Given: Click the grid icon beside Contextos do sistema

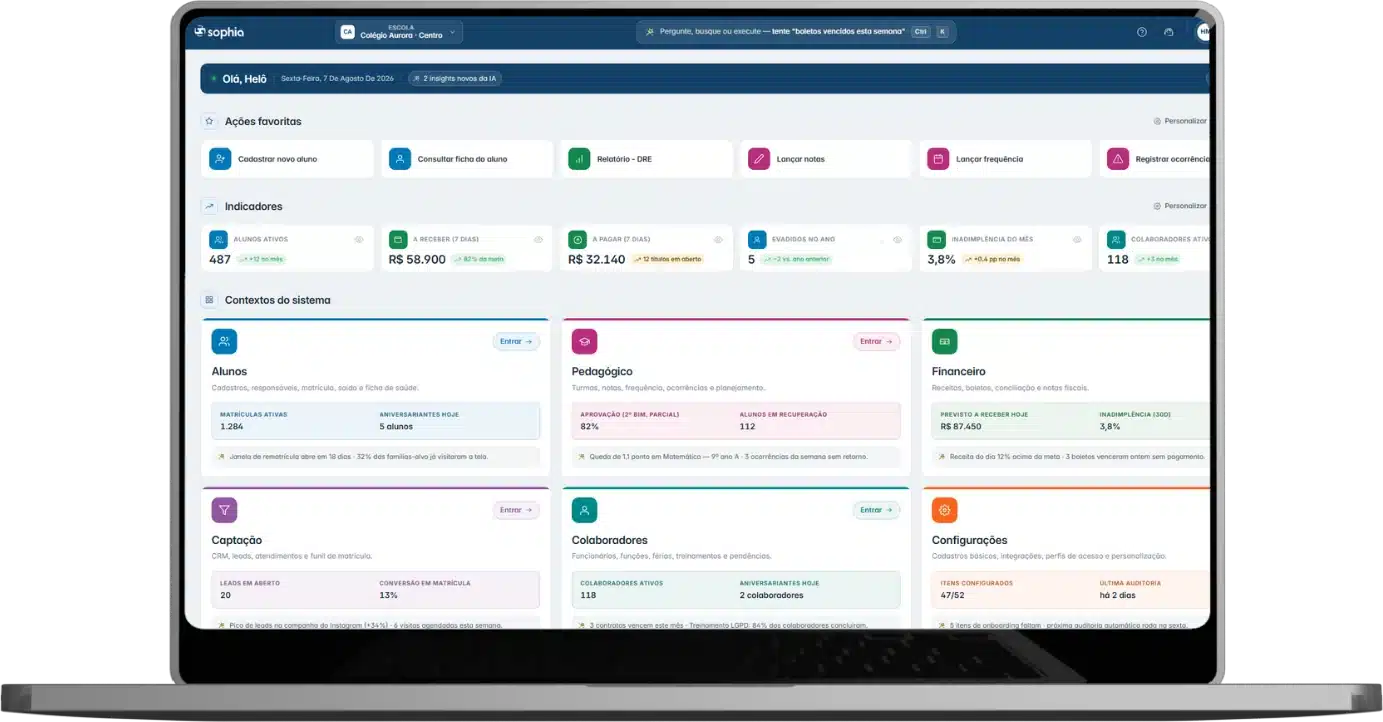Looking at the screenshot, I should click(209, 300).
